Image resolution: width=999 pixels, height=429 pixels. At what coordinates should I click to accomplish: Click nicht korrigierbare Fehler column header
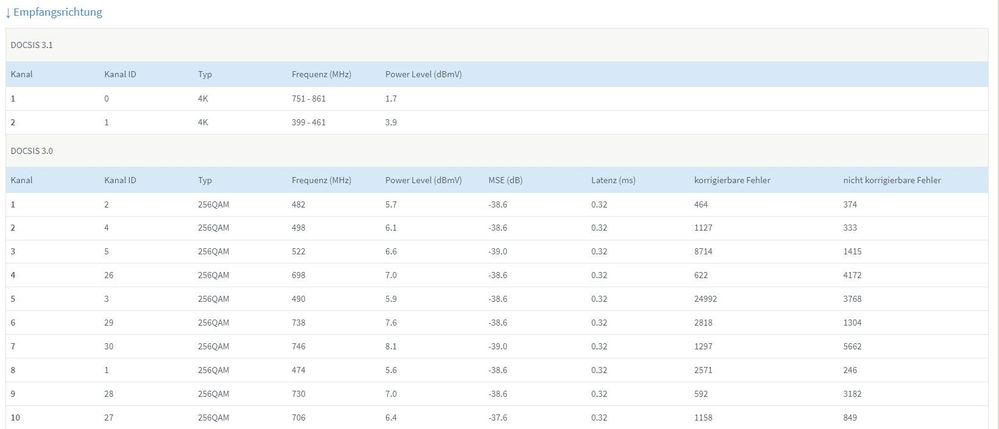(x=891, y=180)
